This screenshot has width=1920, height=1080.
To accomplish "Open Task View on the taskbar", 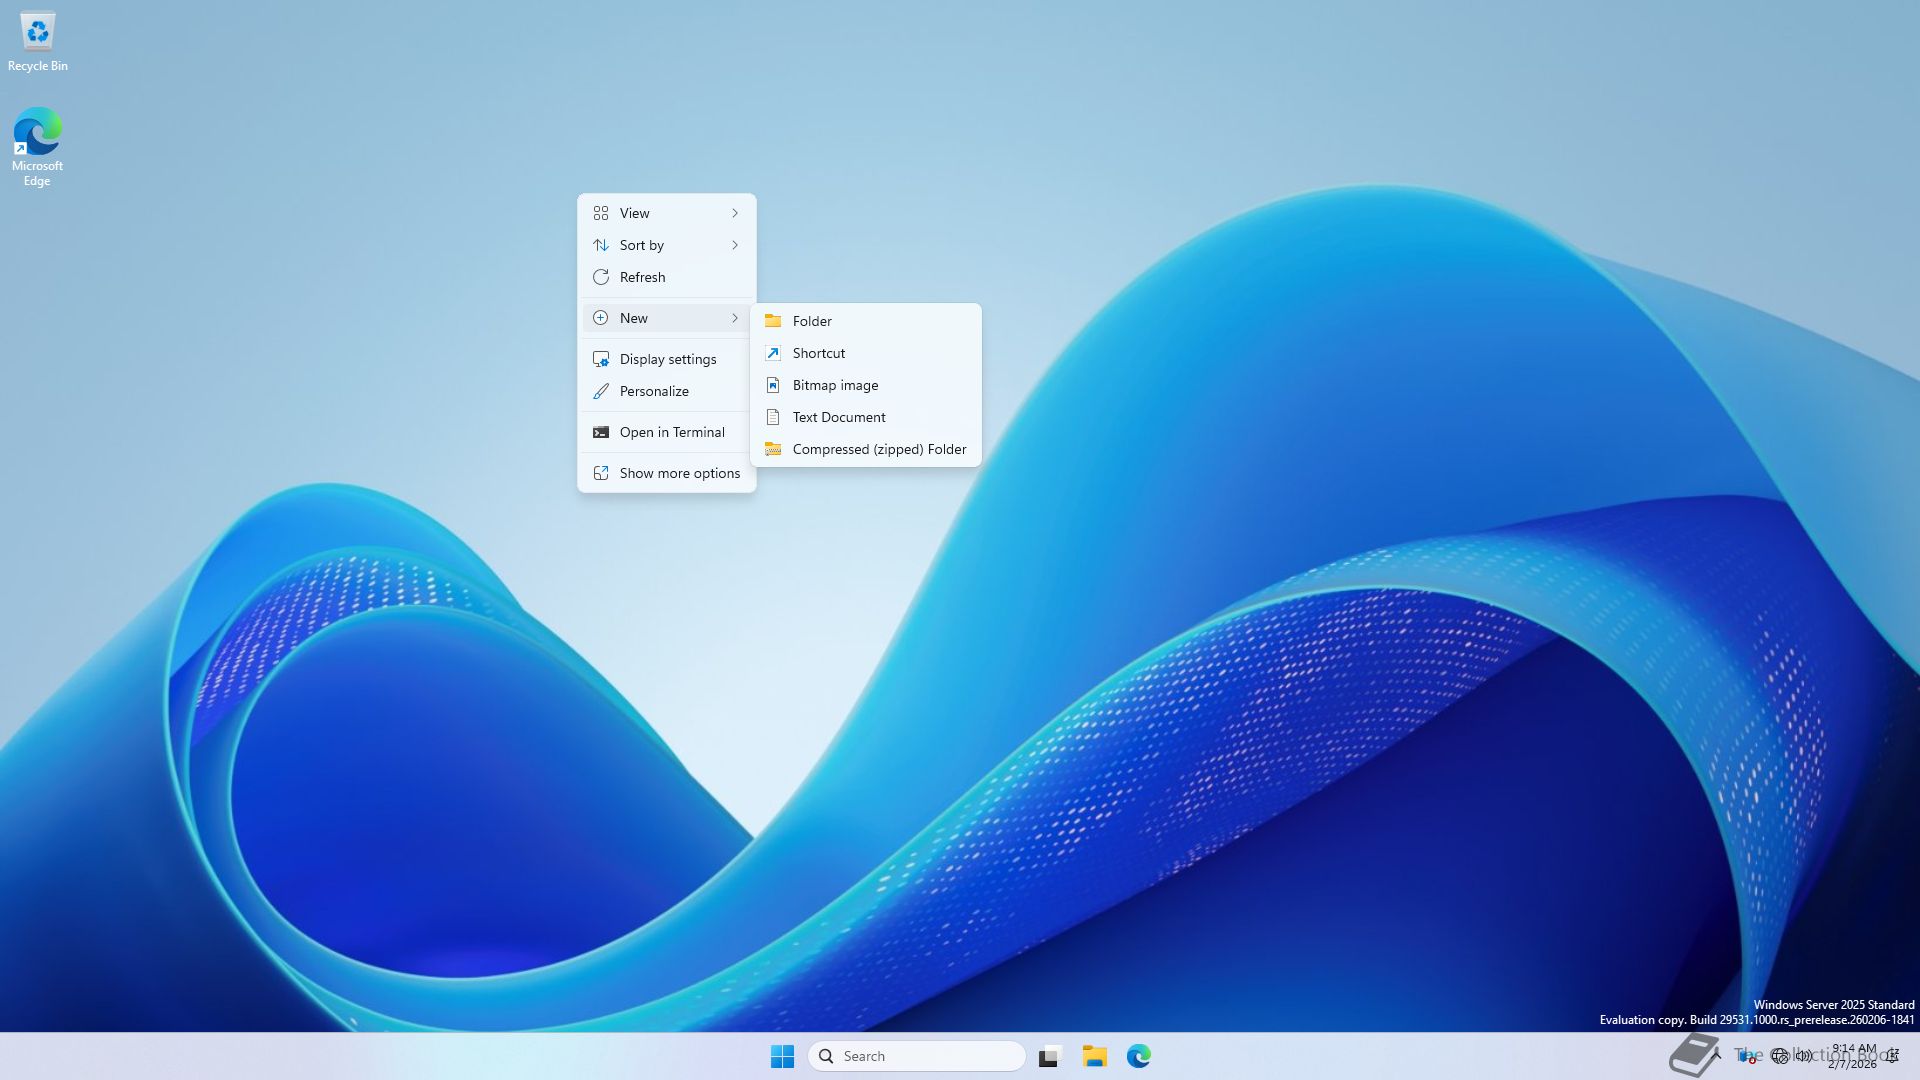I will click(x=1049, y=1056).
